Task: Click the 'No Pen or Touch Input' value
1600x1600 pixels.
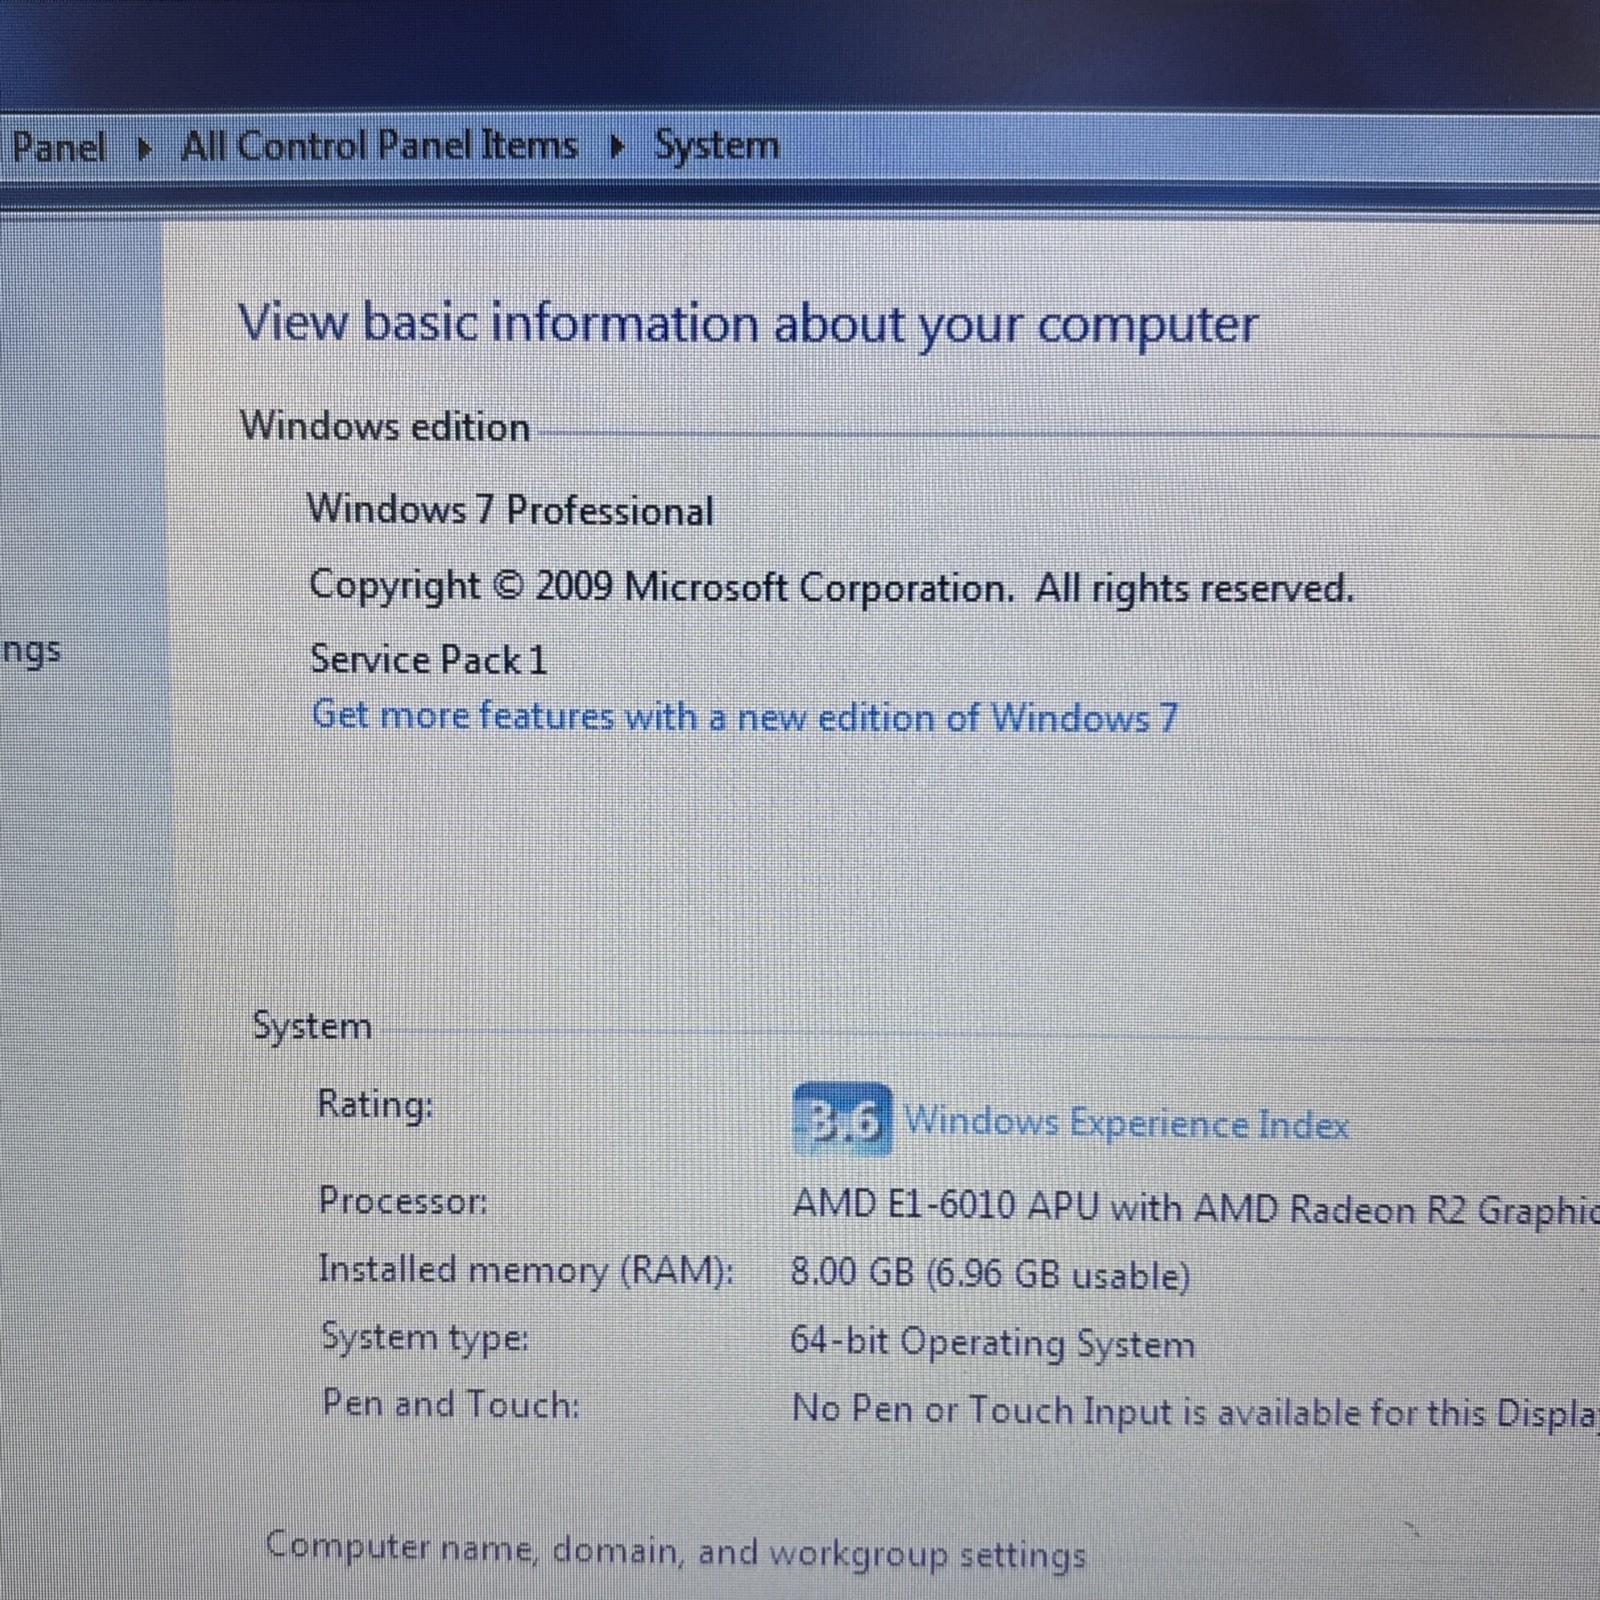Action: [1195, 1411]
